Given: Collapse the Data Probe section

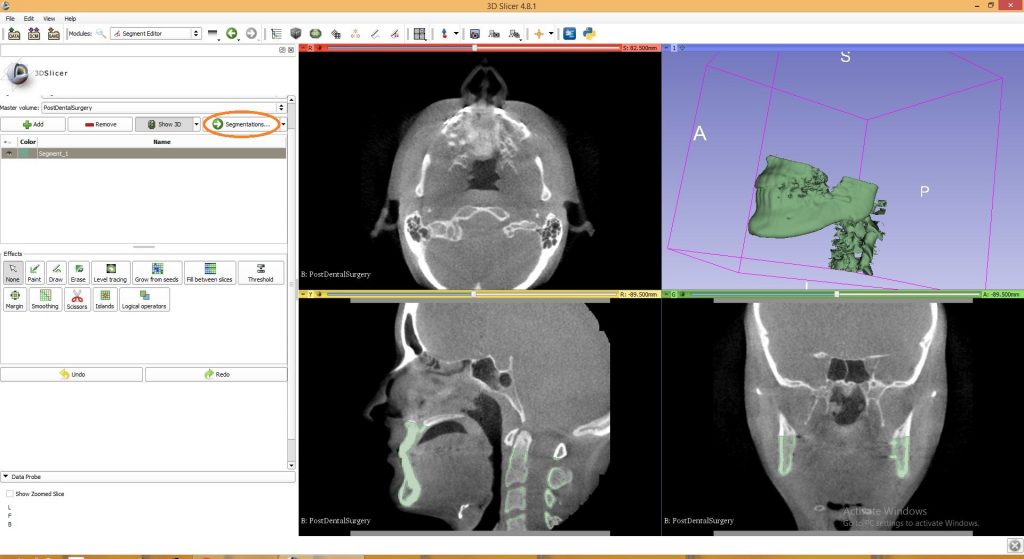Looking at the screenshot, I should coord(6,477).
